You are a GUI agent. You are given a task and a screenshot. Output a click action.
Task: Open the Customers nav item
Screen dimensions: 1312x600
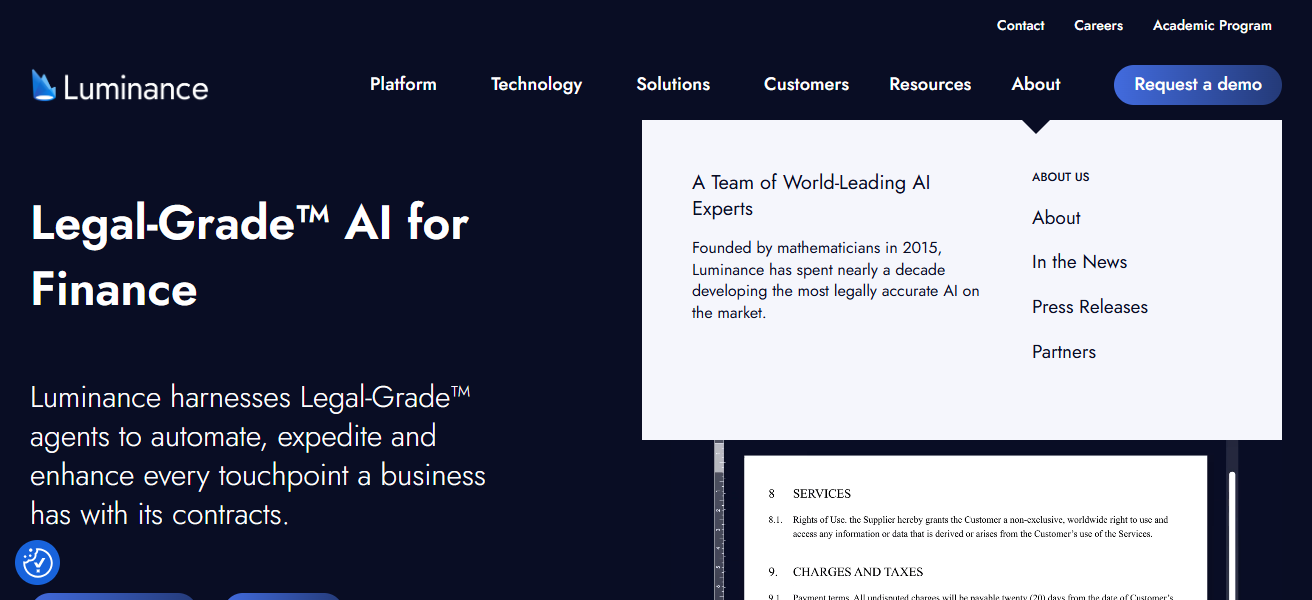pos(806,84)
